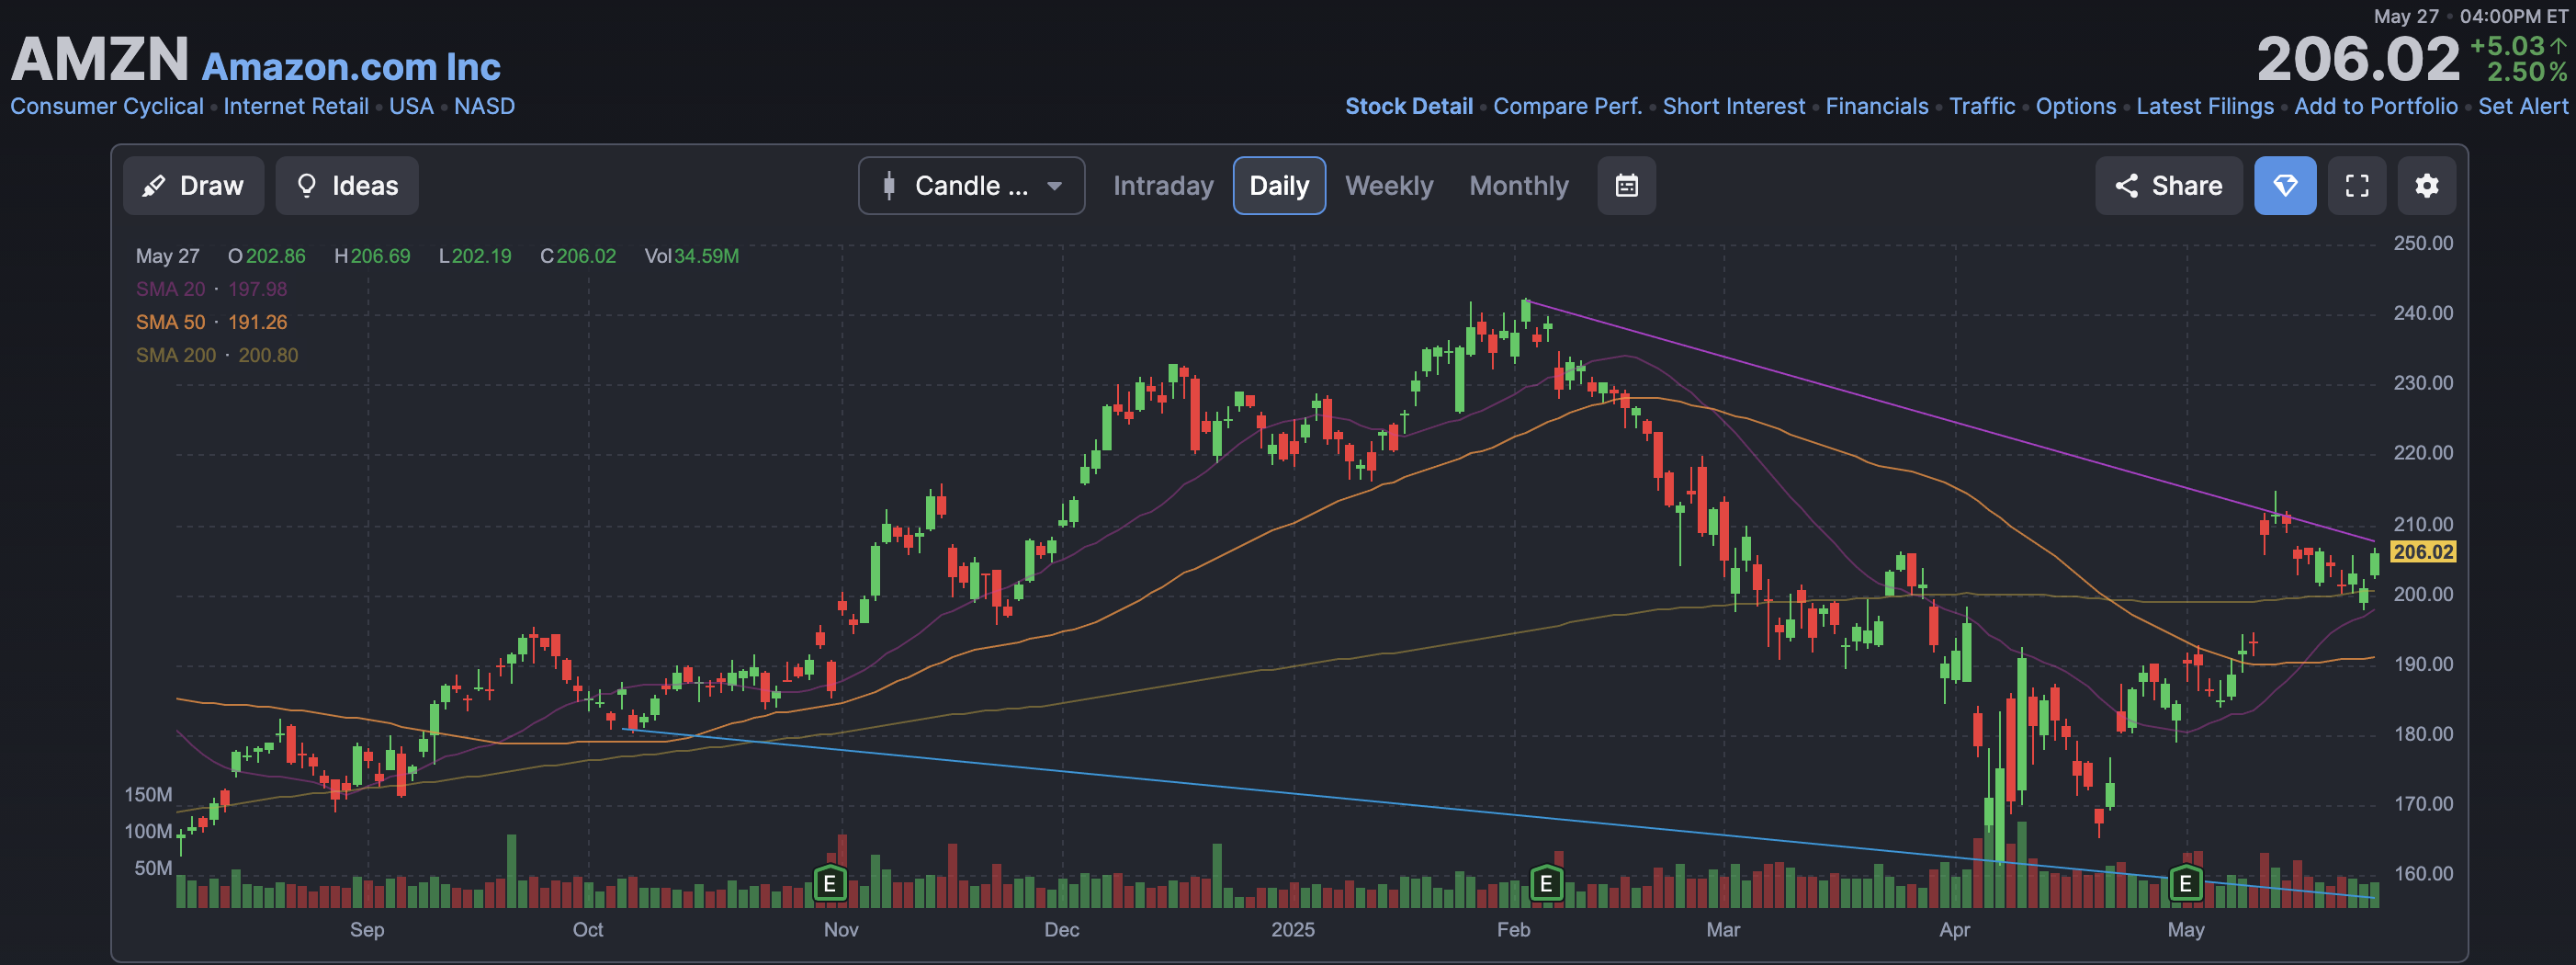Click the 2025 time axis label
The image size is (2576, 965).
(1292, 929)
